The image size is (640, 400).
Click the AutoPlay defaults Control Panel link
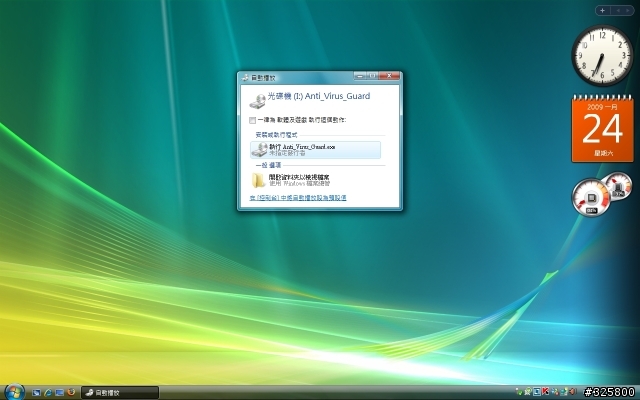(298, 198)
